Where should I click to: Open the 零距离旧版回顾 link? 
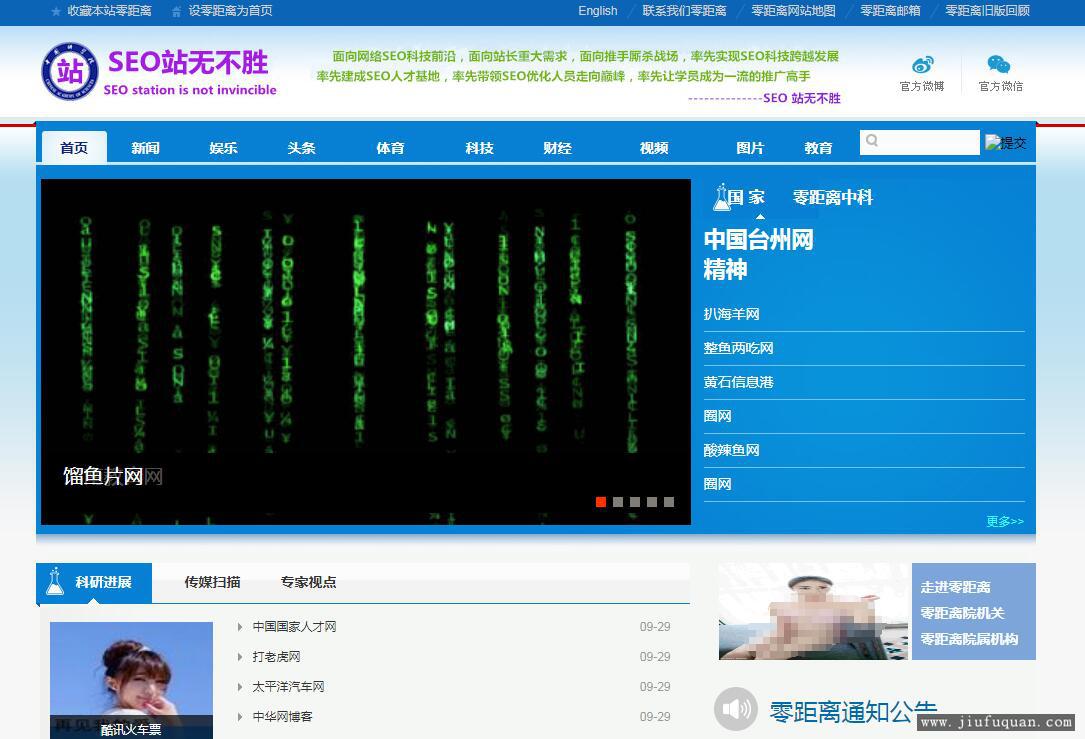987,11
